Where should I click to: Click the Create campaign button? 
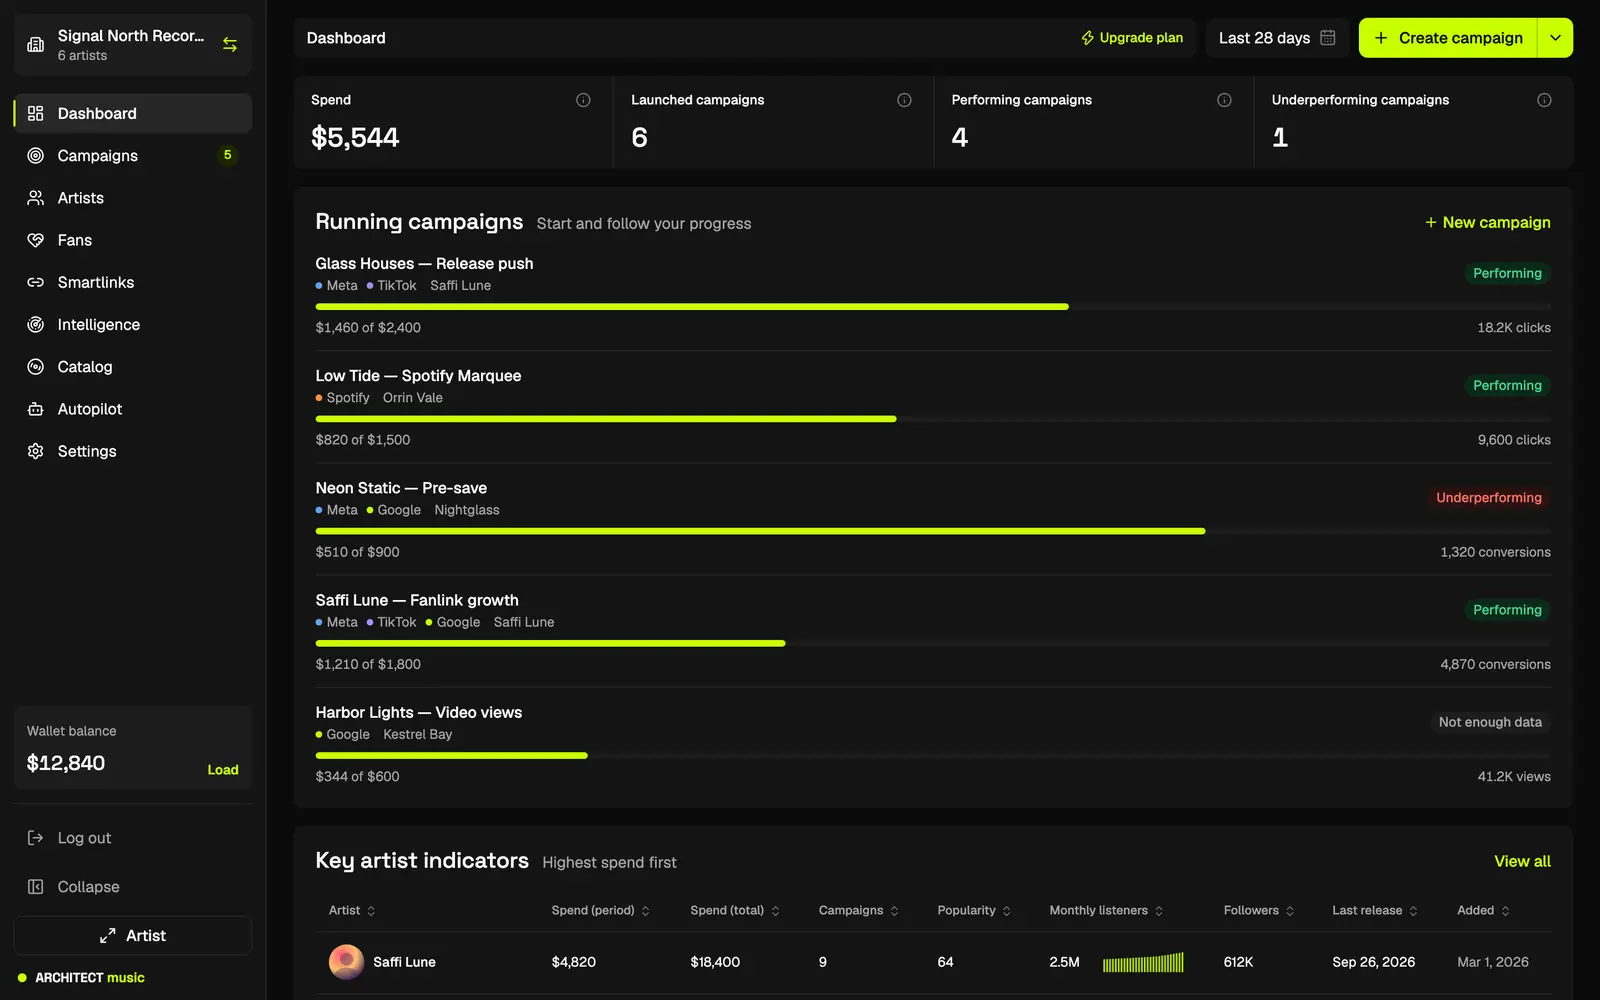(1448, 38)
